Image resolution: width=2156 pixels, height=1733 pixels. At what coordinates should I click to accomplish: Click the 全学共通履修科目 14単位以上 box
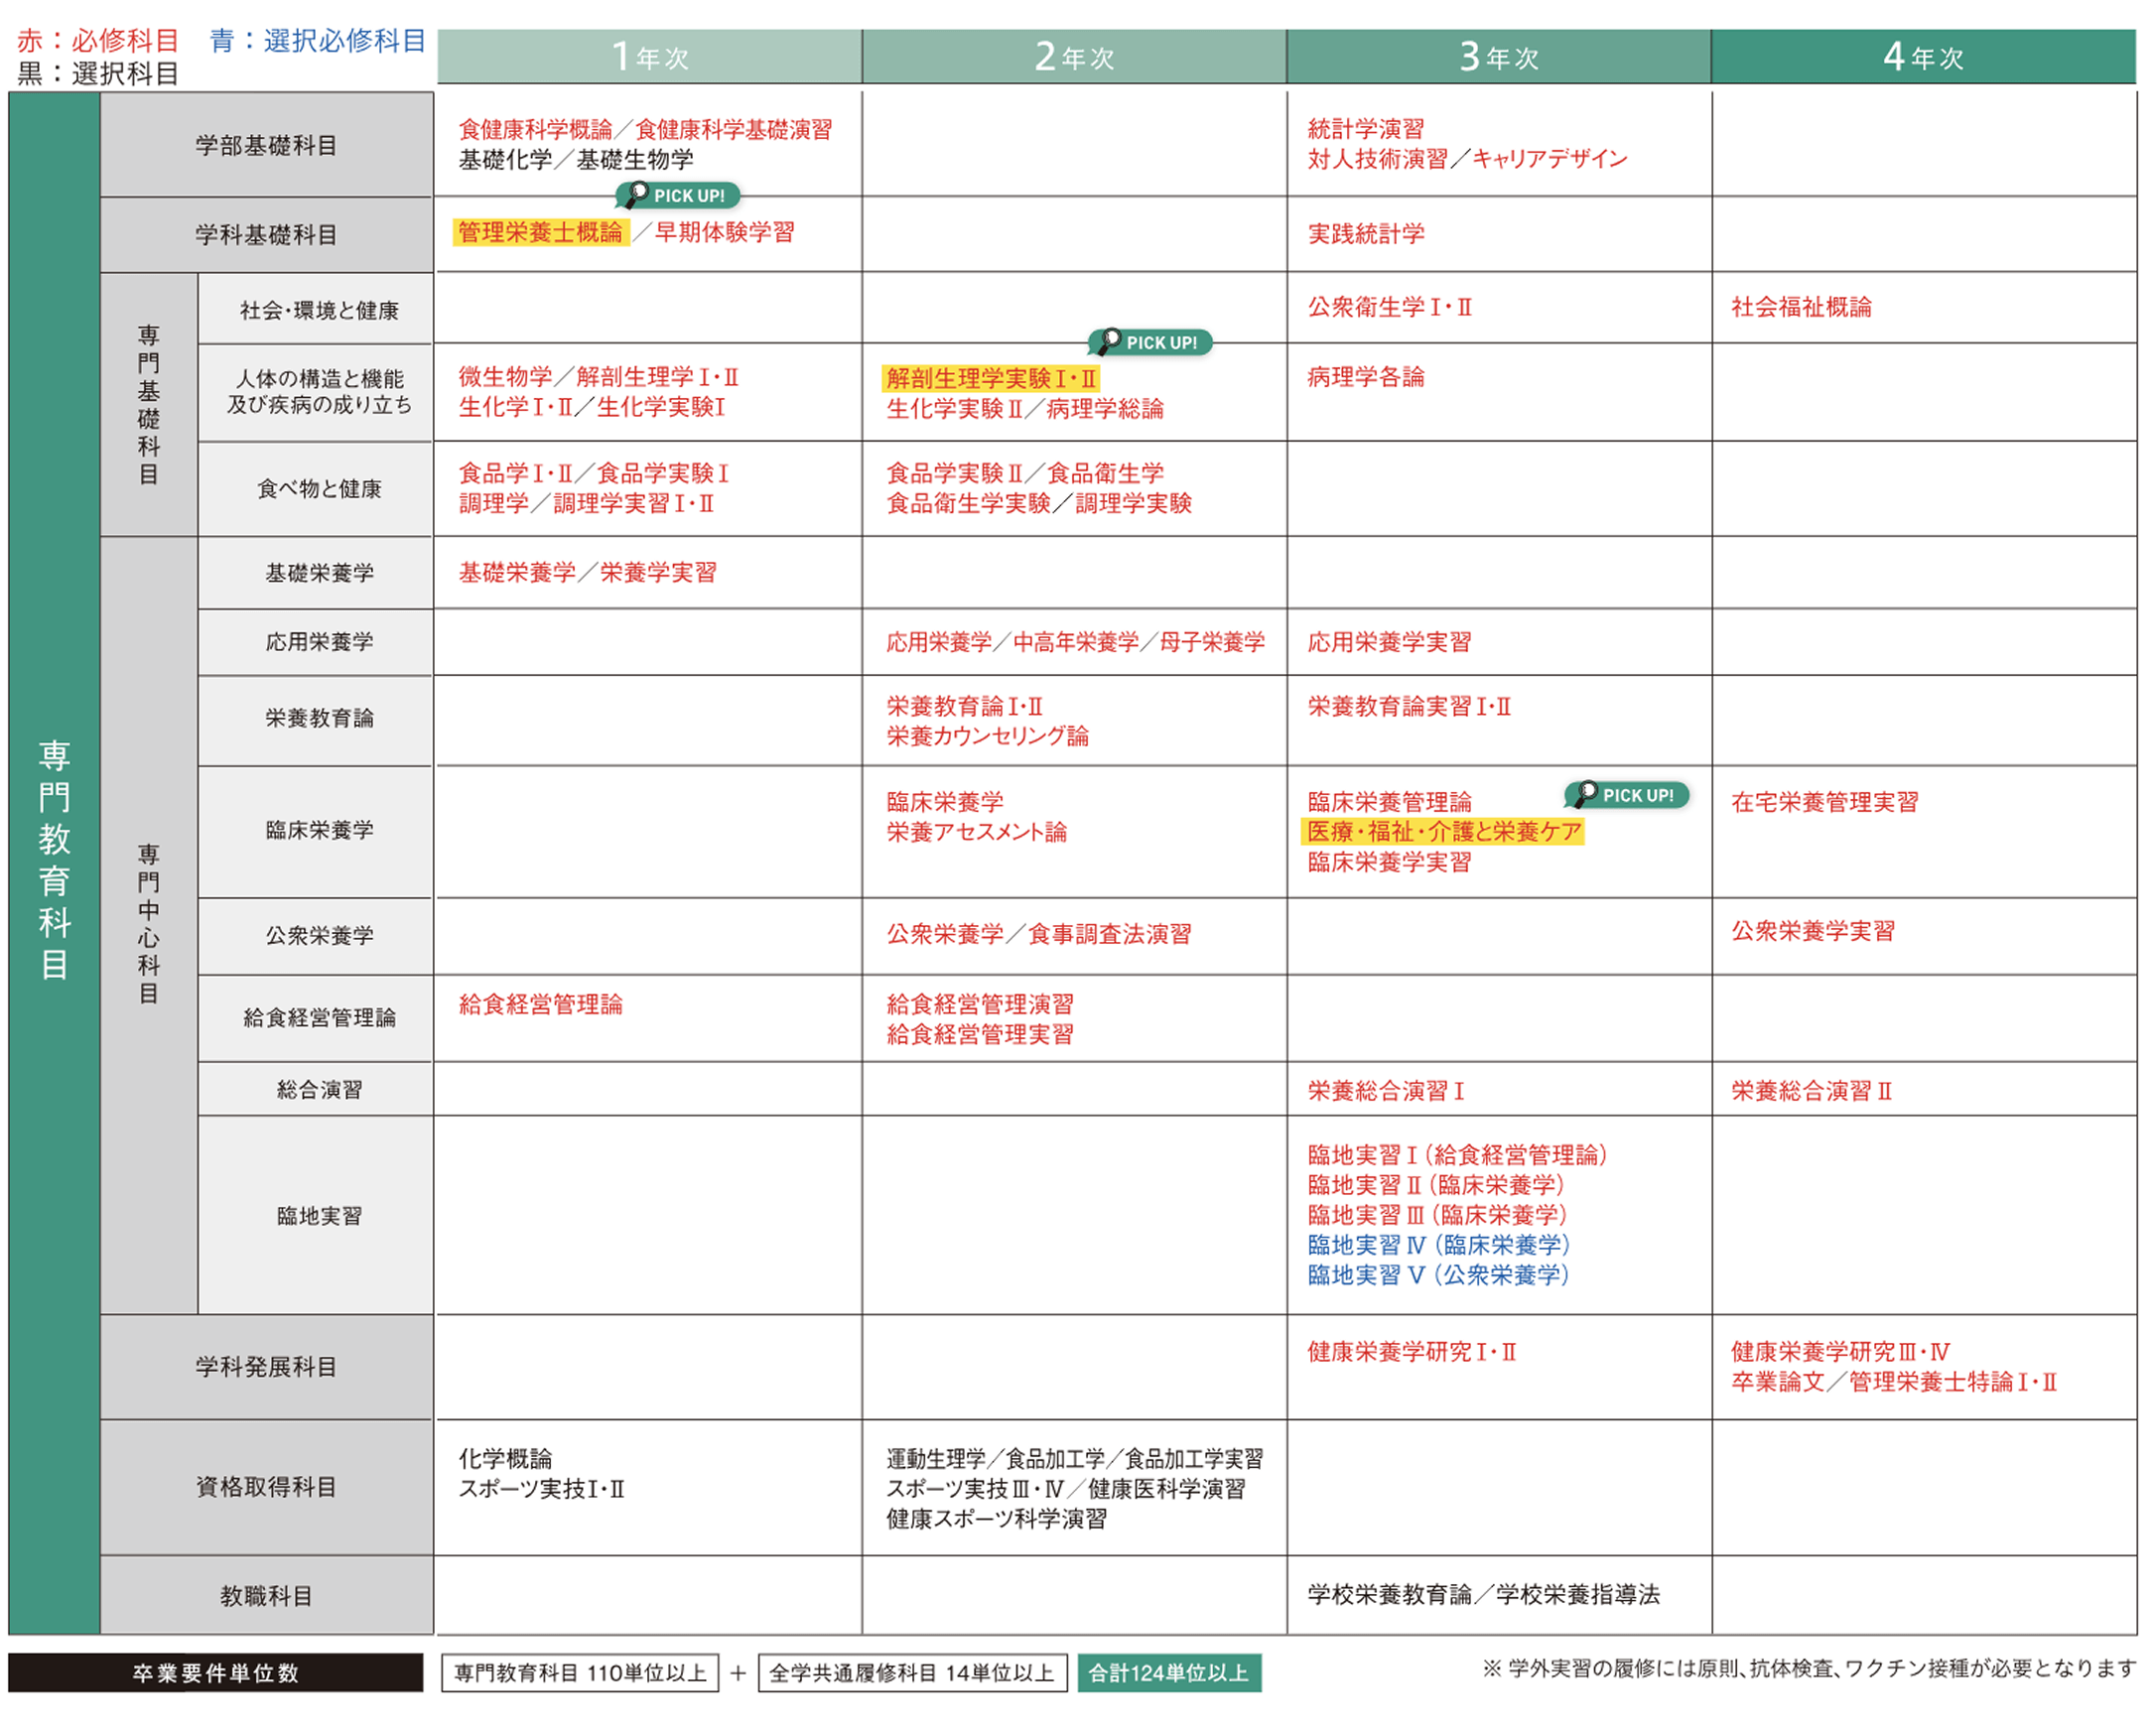(911, 1672)
